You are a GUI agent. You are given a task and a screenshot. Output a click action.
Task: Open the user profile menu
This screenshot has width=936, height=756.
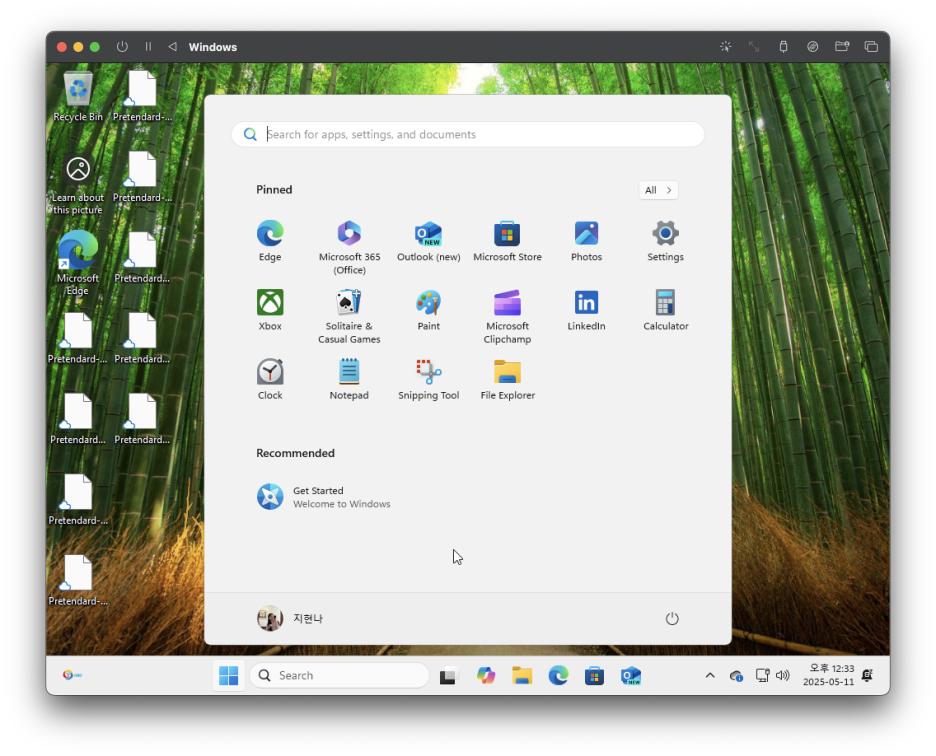click(290, 618)
